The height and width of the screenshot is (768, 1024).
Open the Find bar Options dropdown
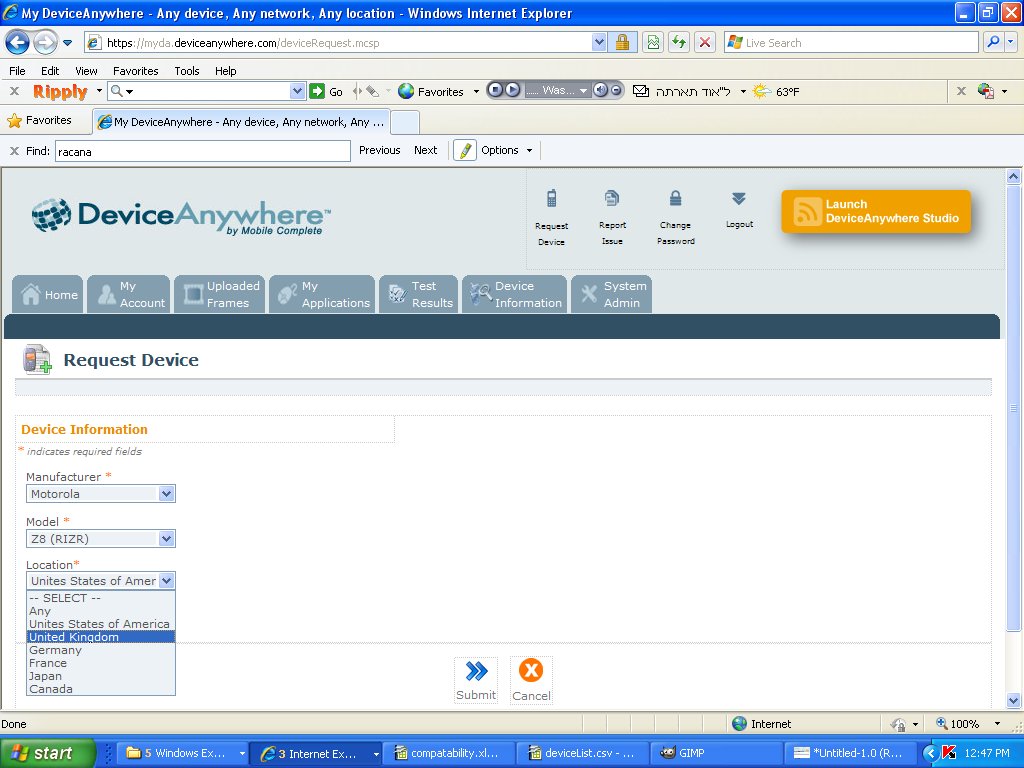click(507, 150)
